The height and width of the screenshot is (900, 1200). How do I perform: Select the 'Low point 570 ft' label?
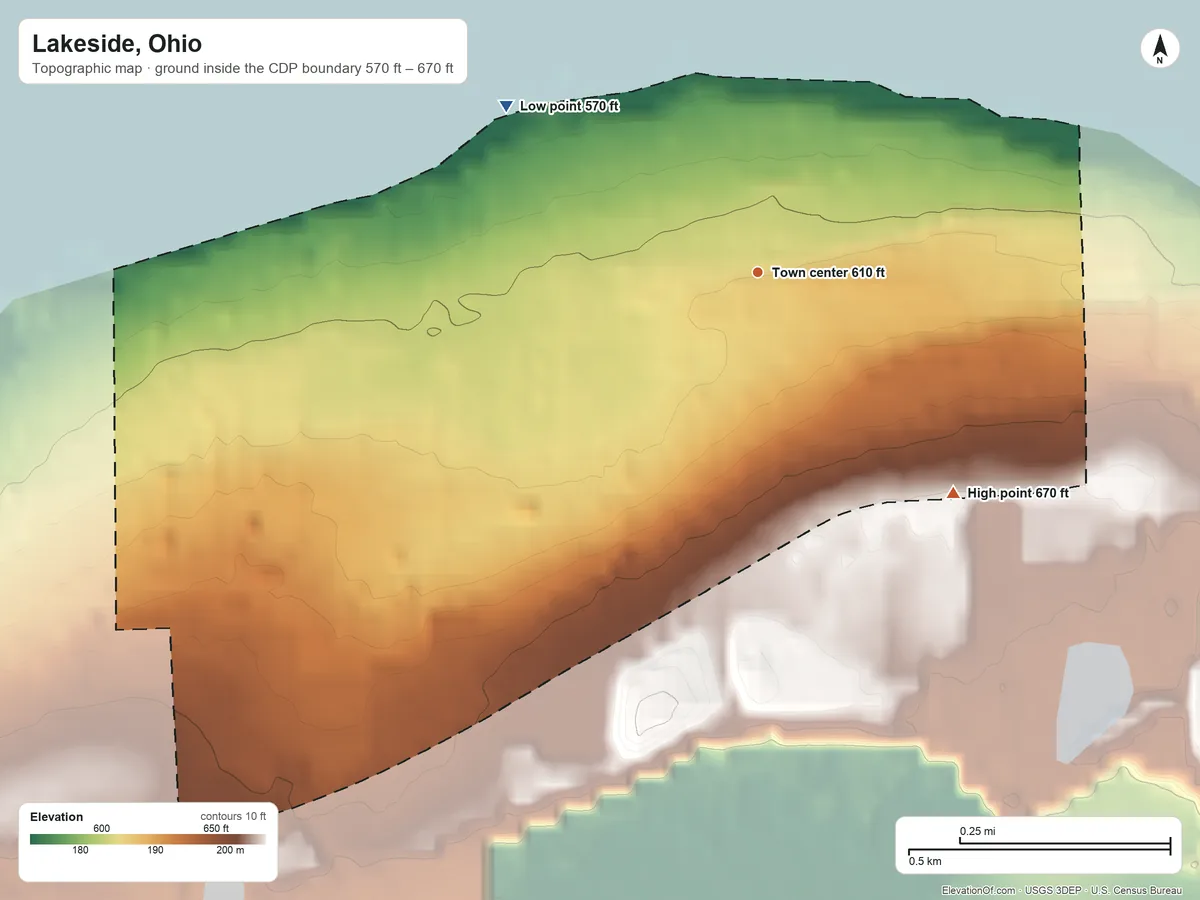click(569, 106)
